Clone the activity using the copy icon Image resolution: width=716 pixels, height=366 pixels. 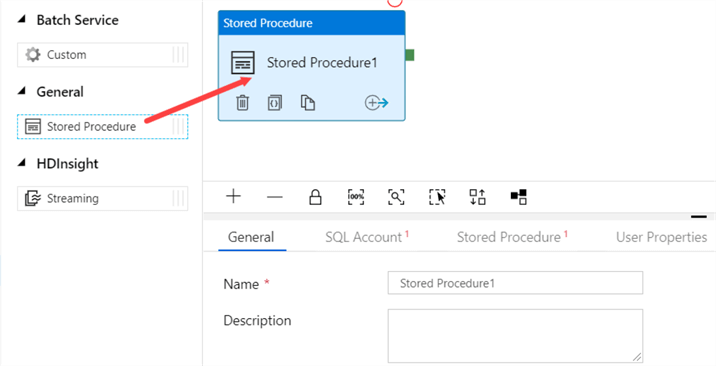[x=307, y=103]
